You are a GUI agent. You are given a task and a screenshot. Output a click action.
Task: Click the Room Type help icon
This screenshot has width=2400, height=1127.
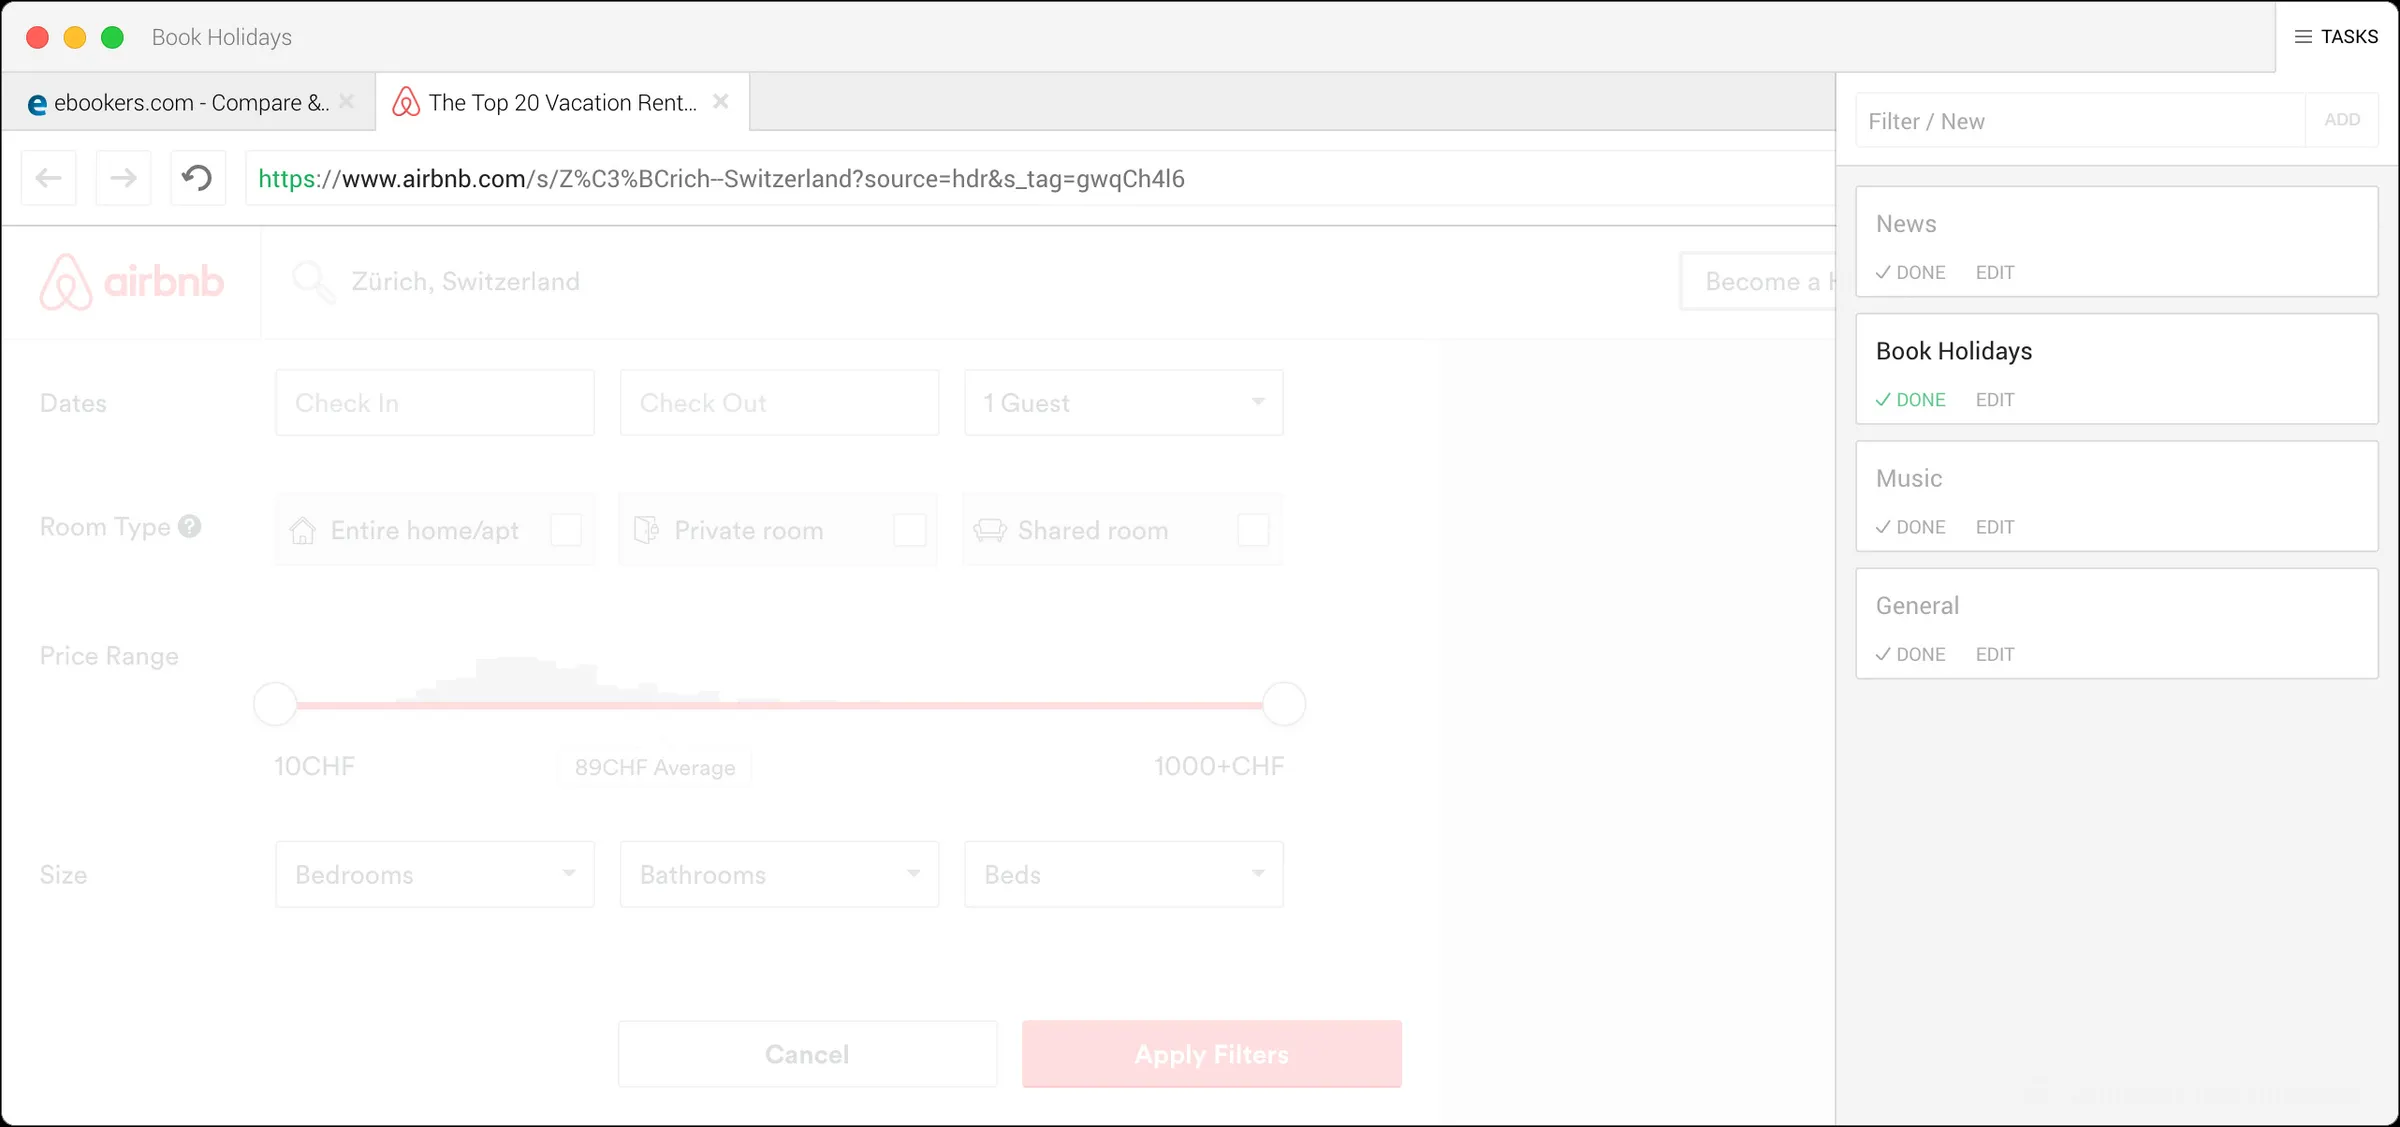coord(190,526)
